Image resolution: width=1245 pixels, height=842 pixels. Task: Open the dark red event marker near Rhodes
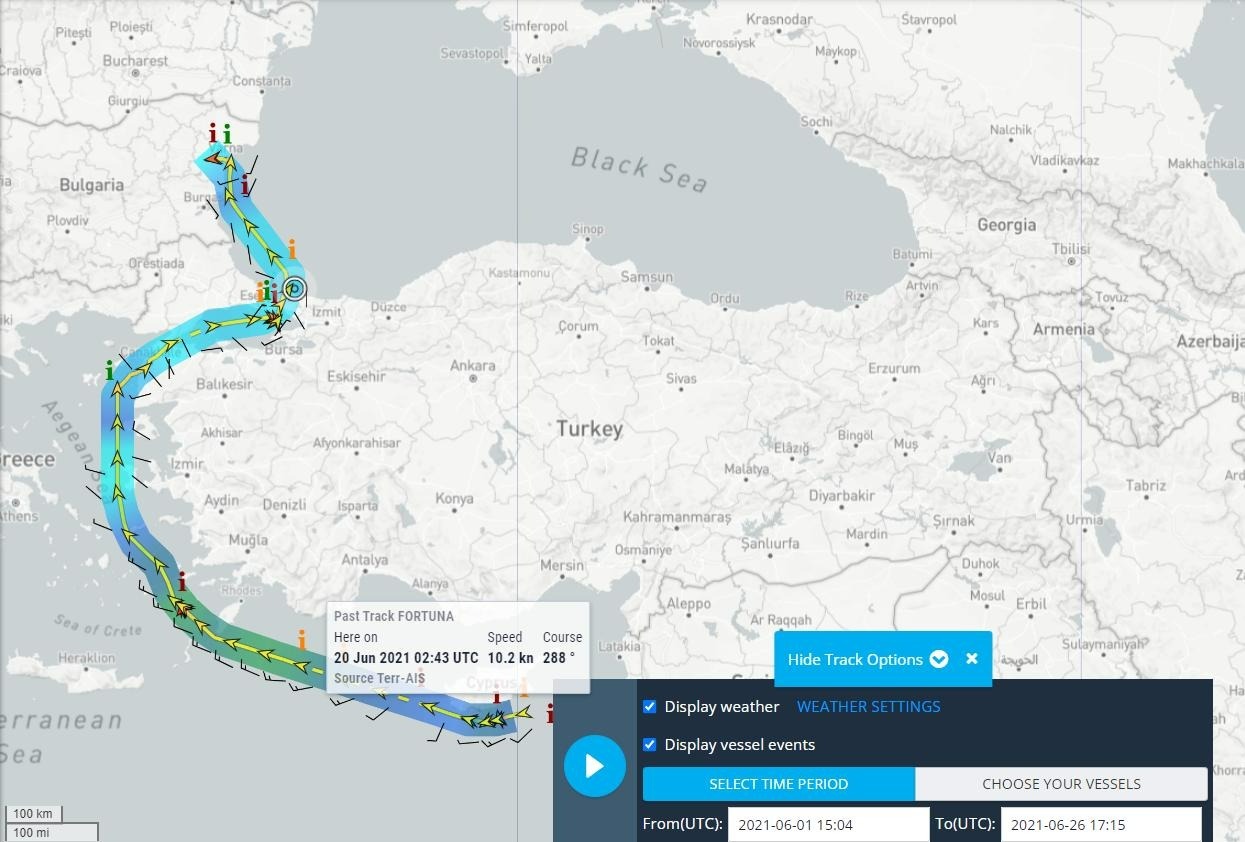[x=181, y=582]
